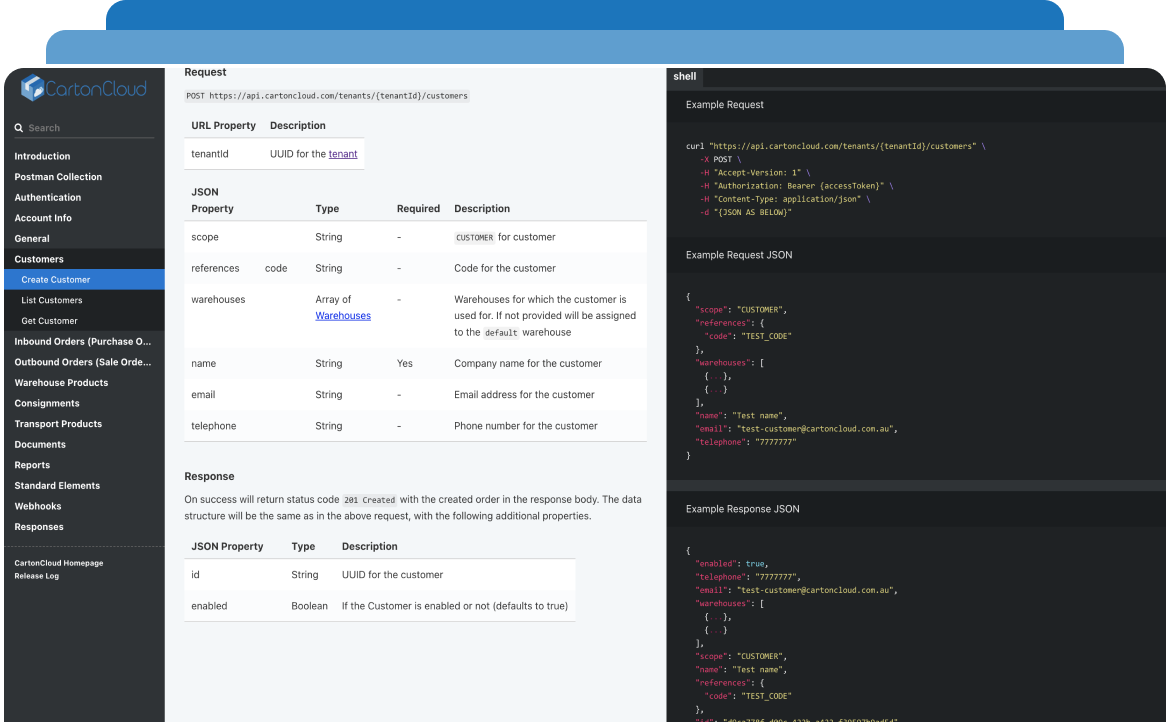
Task: Click the CartonCloud cube logo icon
Action: 33,88
